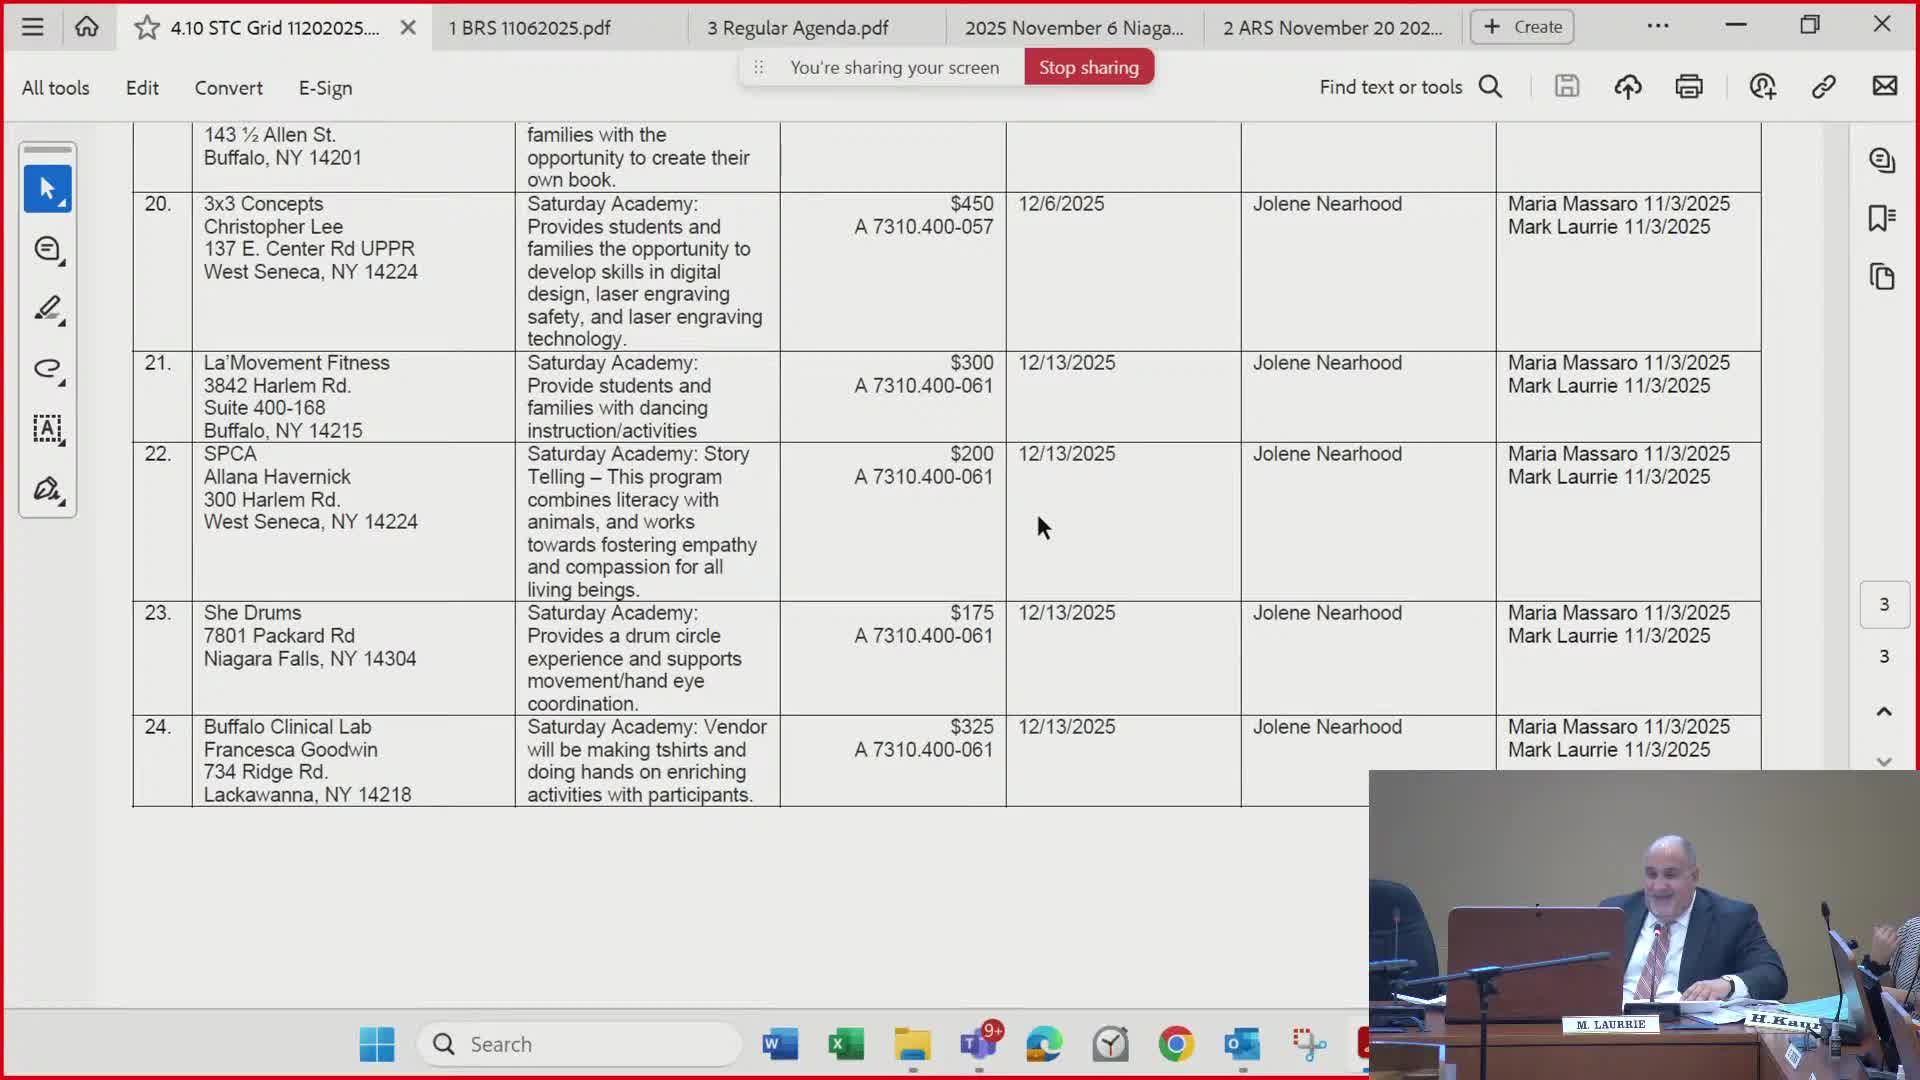Open the Convert menu
1920x1080 pixels.
click(228, 88)
